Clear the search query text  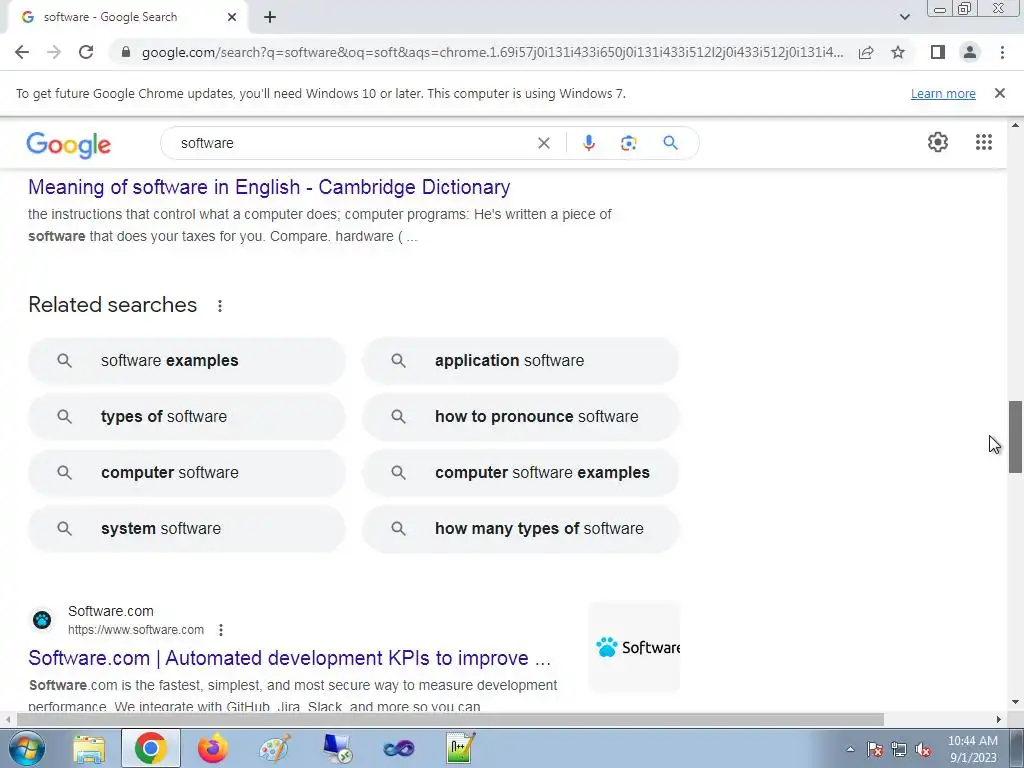pos(543,143)
